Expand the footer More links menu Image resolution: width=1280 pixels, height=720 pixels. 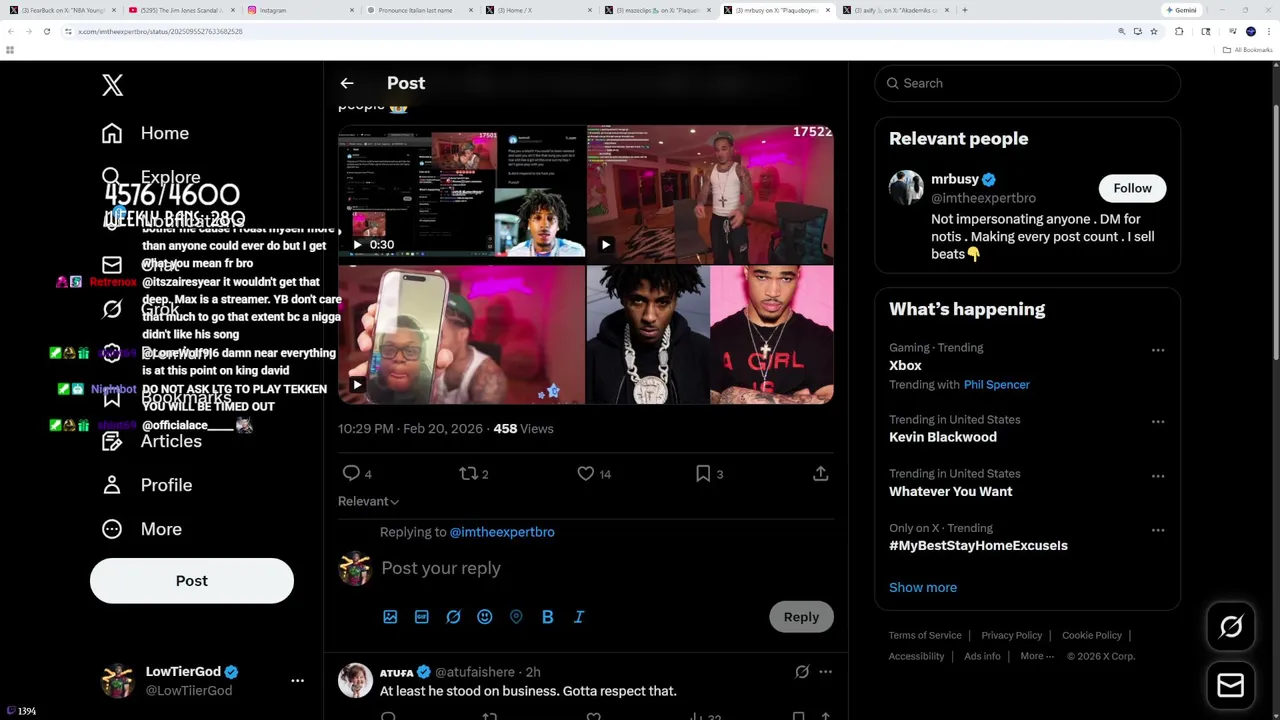click(x=1037, y=656)
